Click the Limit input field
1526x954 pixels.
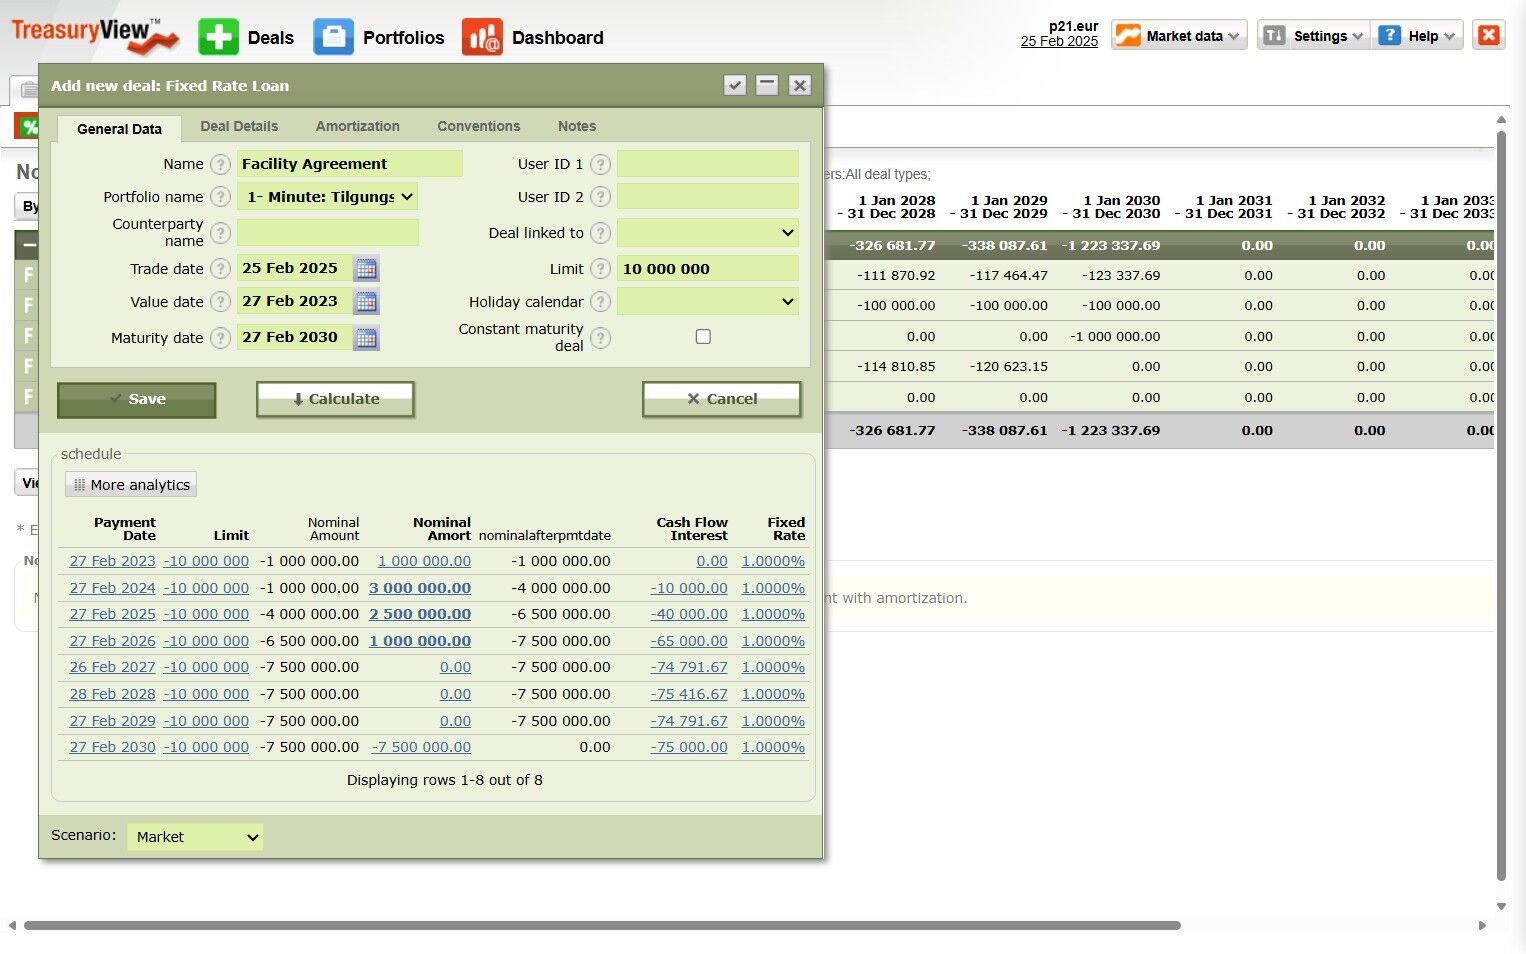[x=708, y=269]
